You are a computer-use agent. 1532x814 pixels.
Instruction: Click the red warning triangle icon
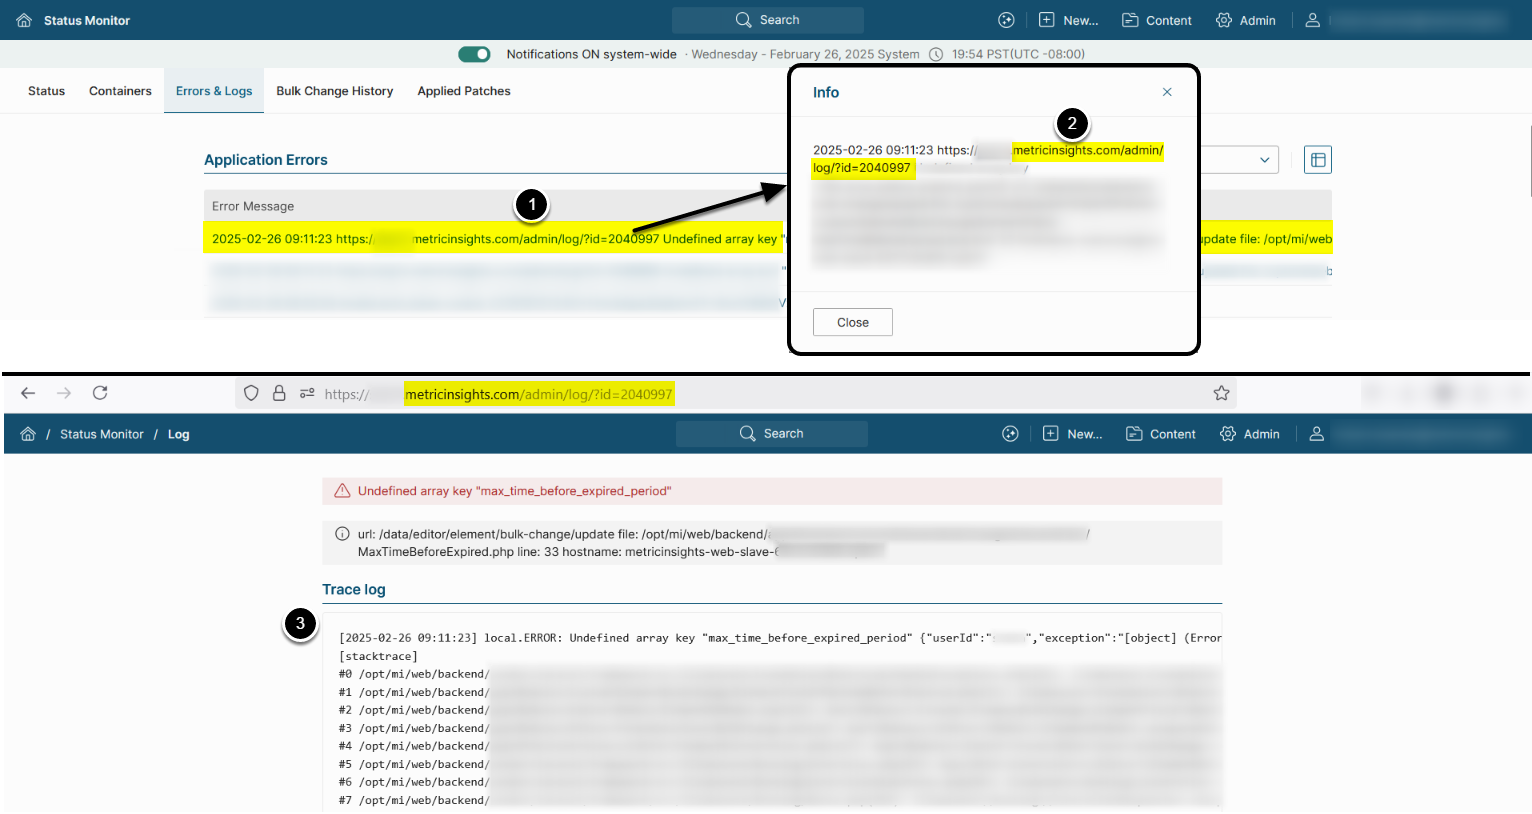point(342,491)
